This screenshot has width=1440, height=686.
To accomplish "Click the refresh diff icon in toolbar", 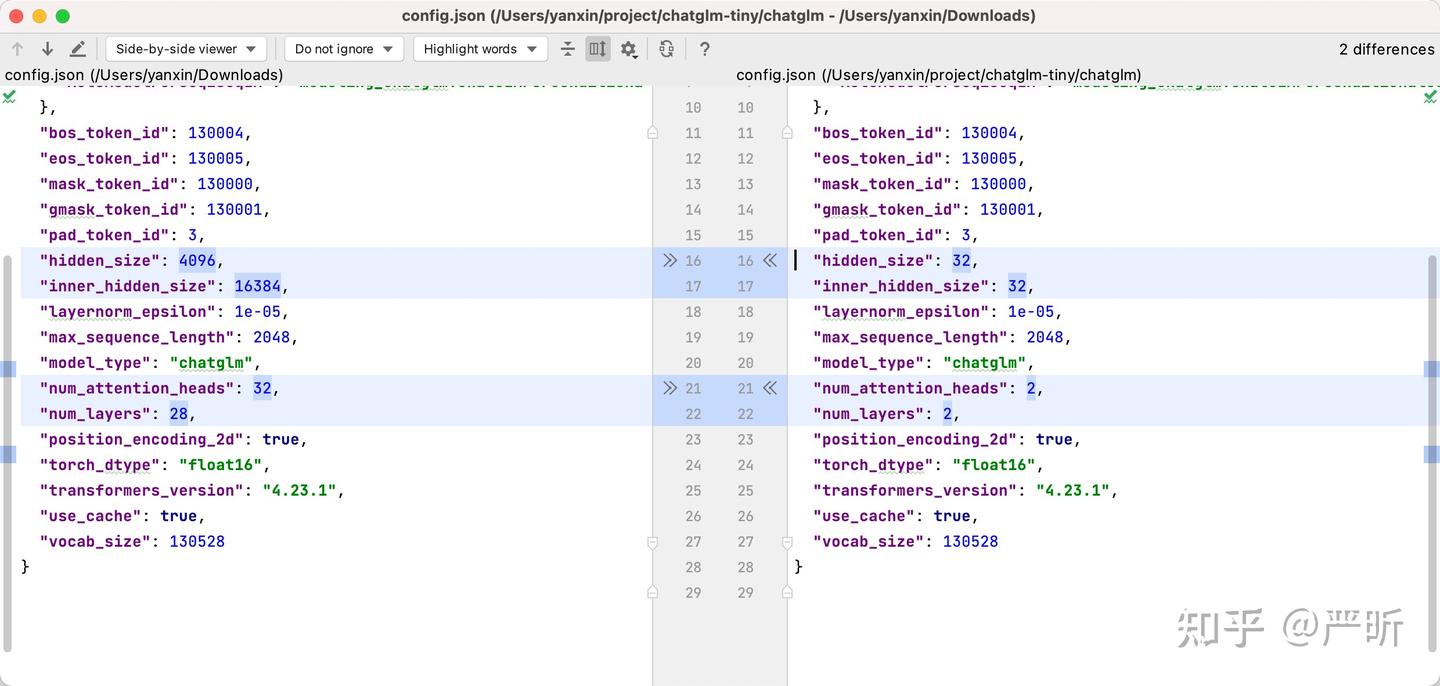I will (x=667, y=49).
